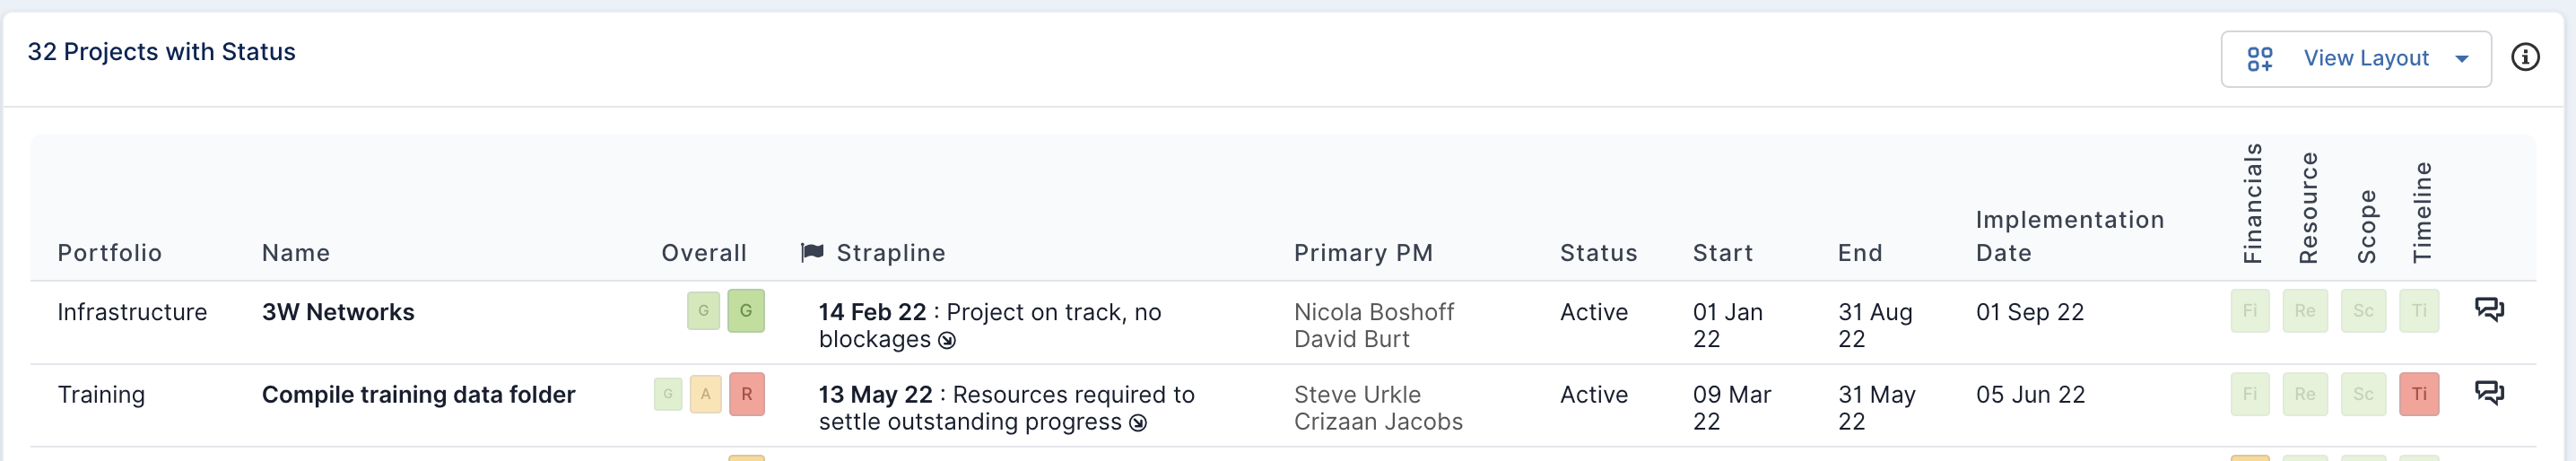Image resolution: width=2576 pixels, height=461 pixels.
Task: Click amber Overall badge on Compile training row
Action: pos(705,394)
